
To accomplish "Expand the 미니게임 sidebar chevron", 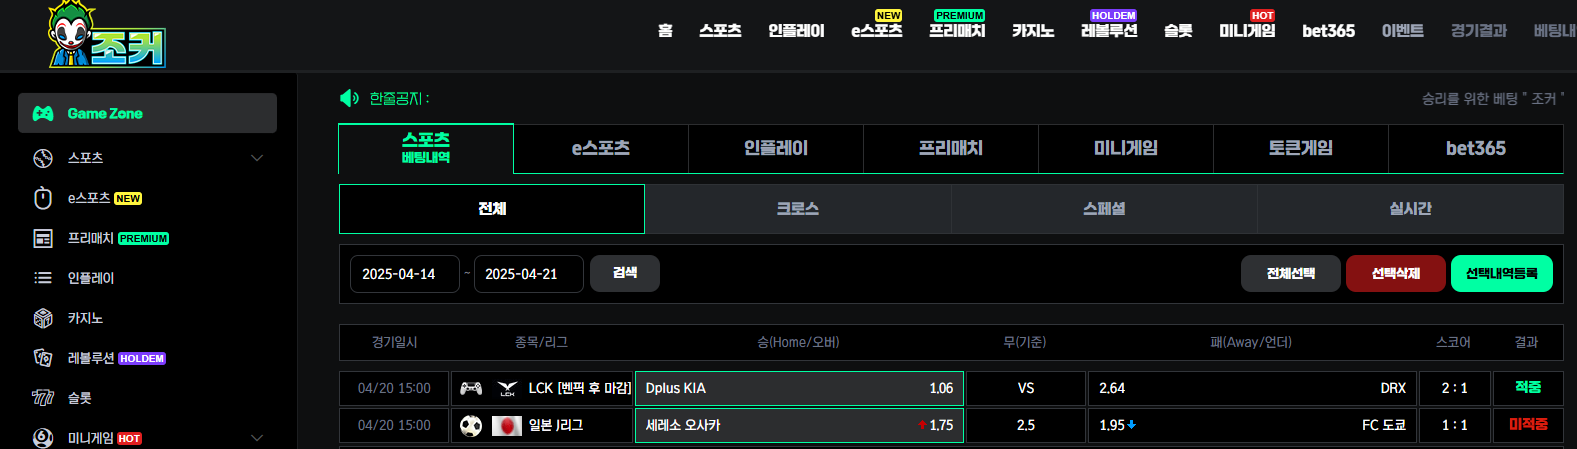I will 257,438.
